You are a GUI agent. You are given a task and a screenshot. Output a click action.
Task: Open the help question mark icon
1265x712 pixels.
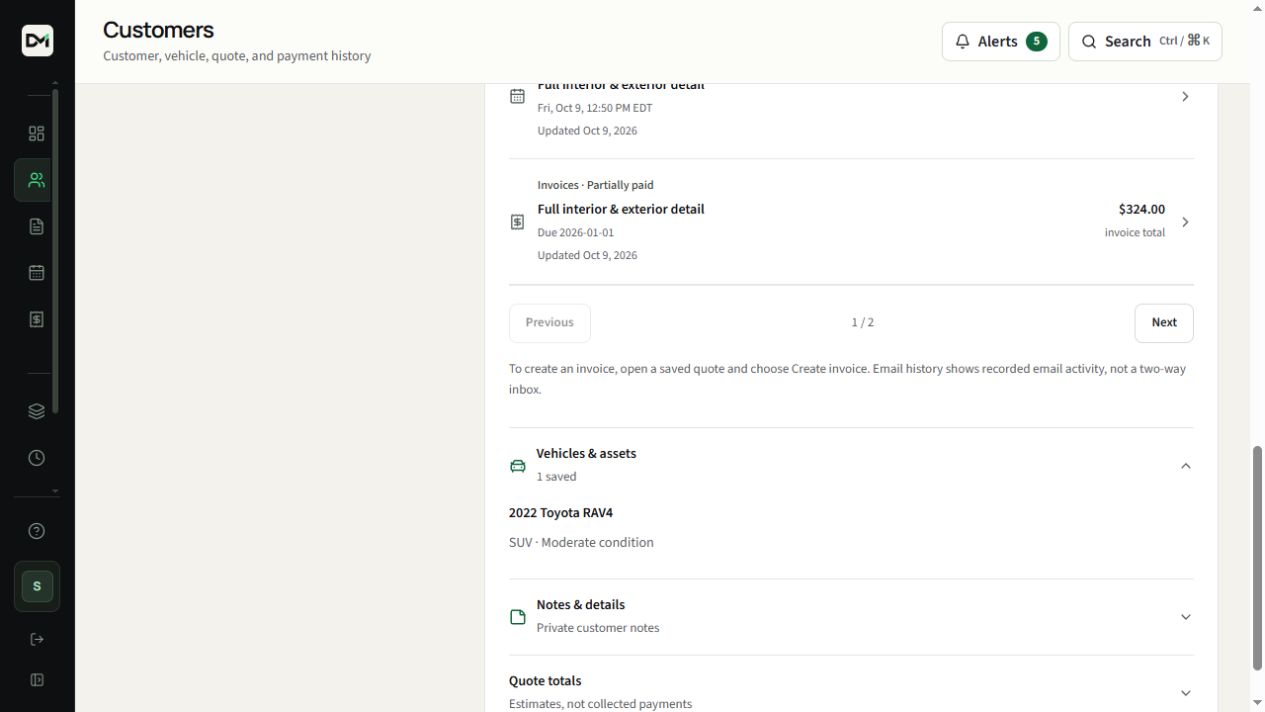[37, 531]
